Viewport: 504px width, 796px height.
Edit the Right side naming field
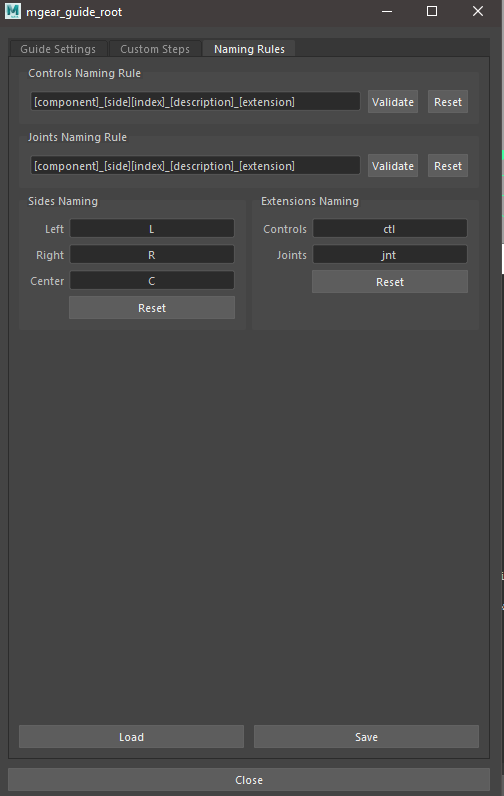coord(152,255)
